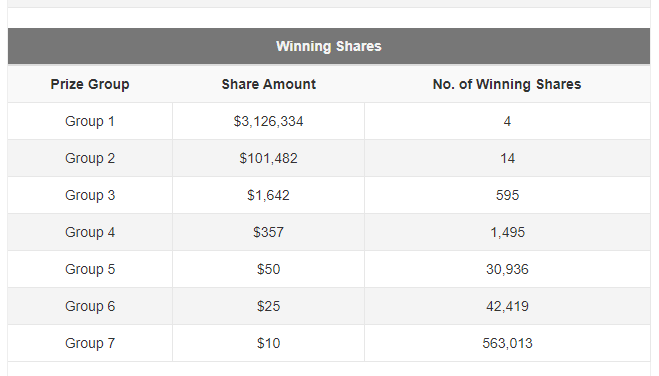Click the Group 4 row label
659x376 pixels.
pos(90,232)
